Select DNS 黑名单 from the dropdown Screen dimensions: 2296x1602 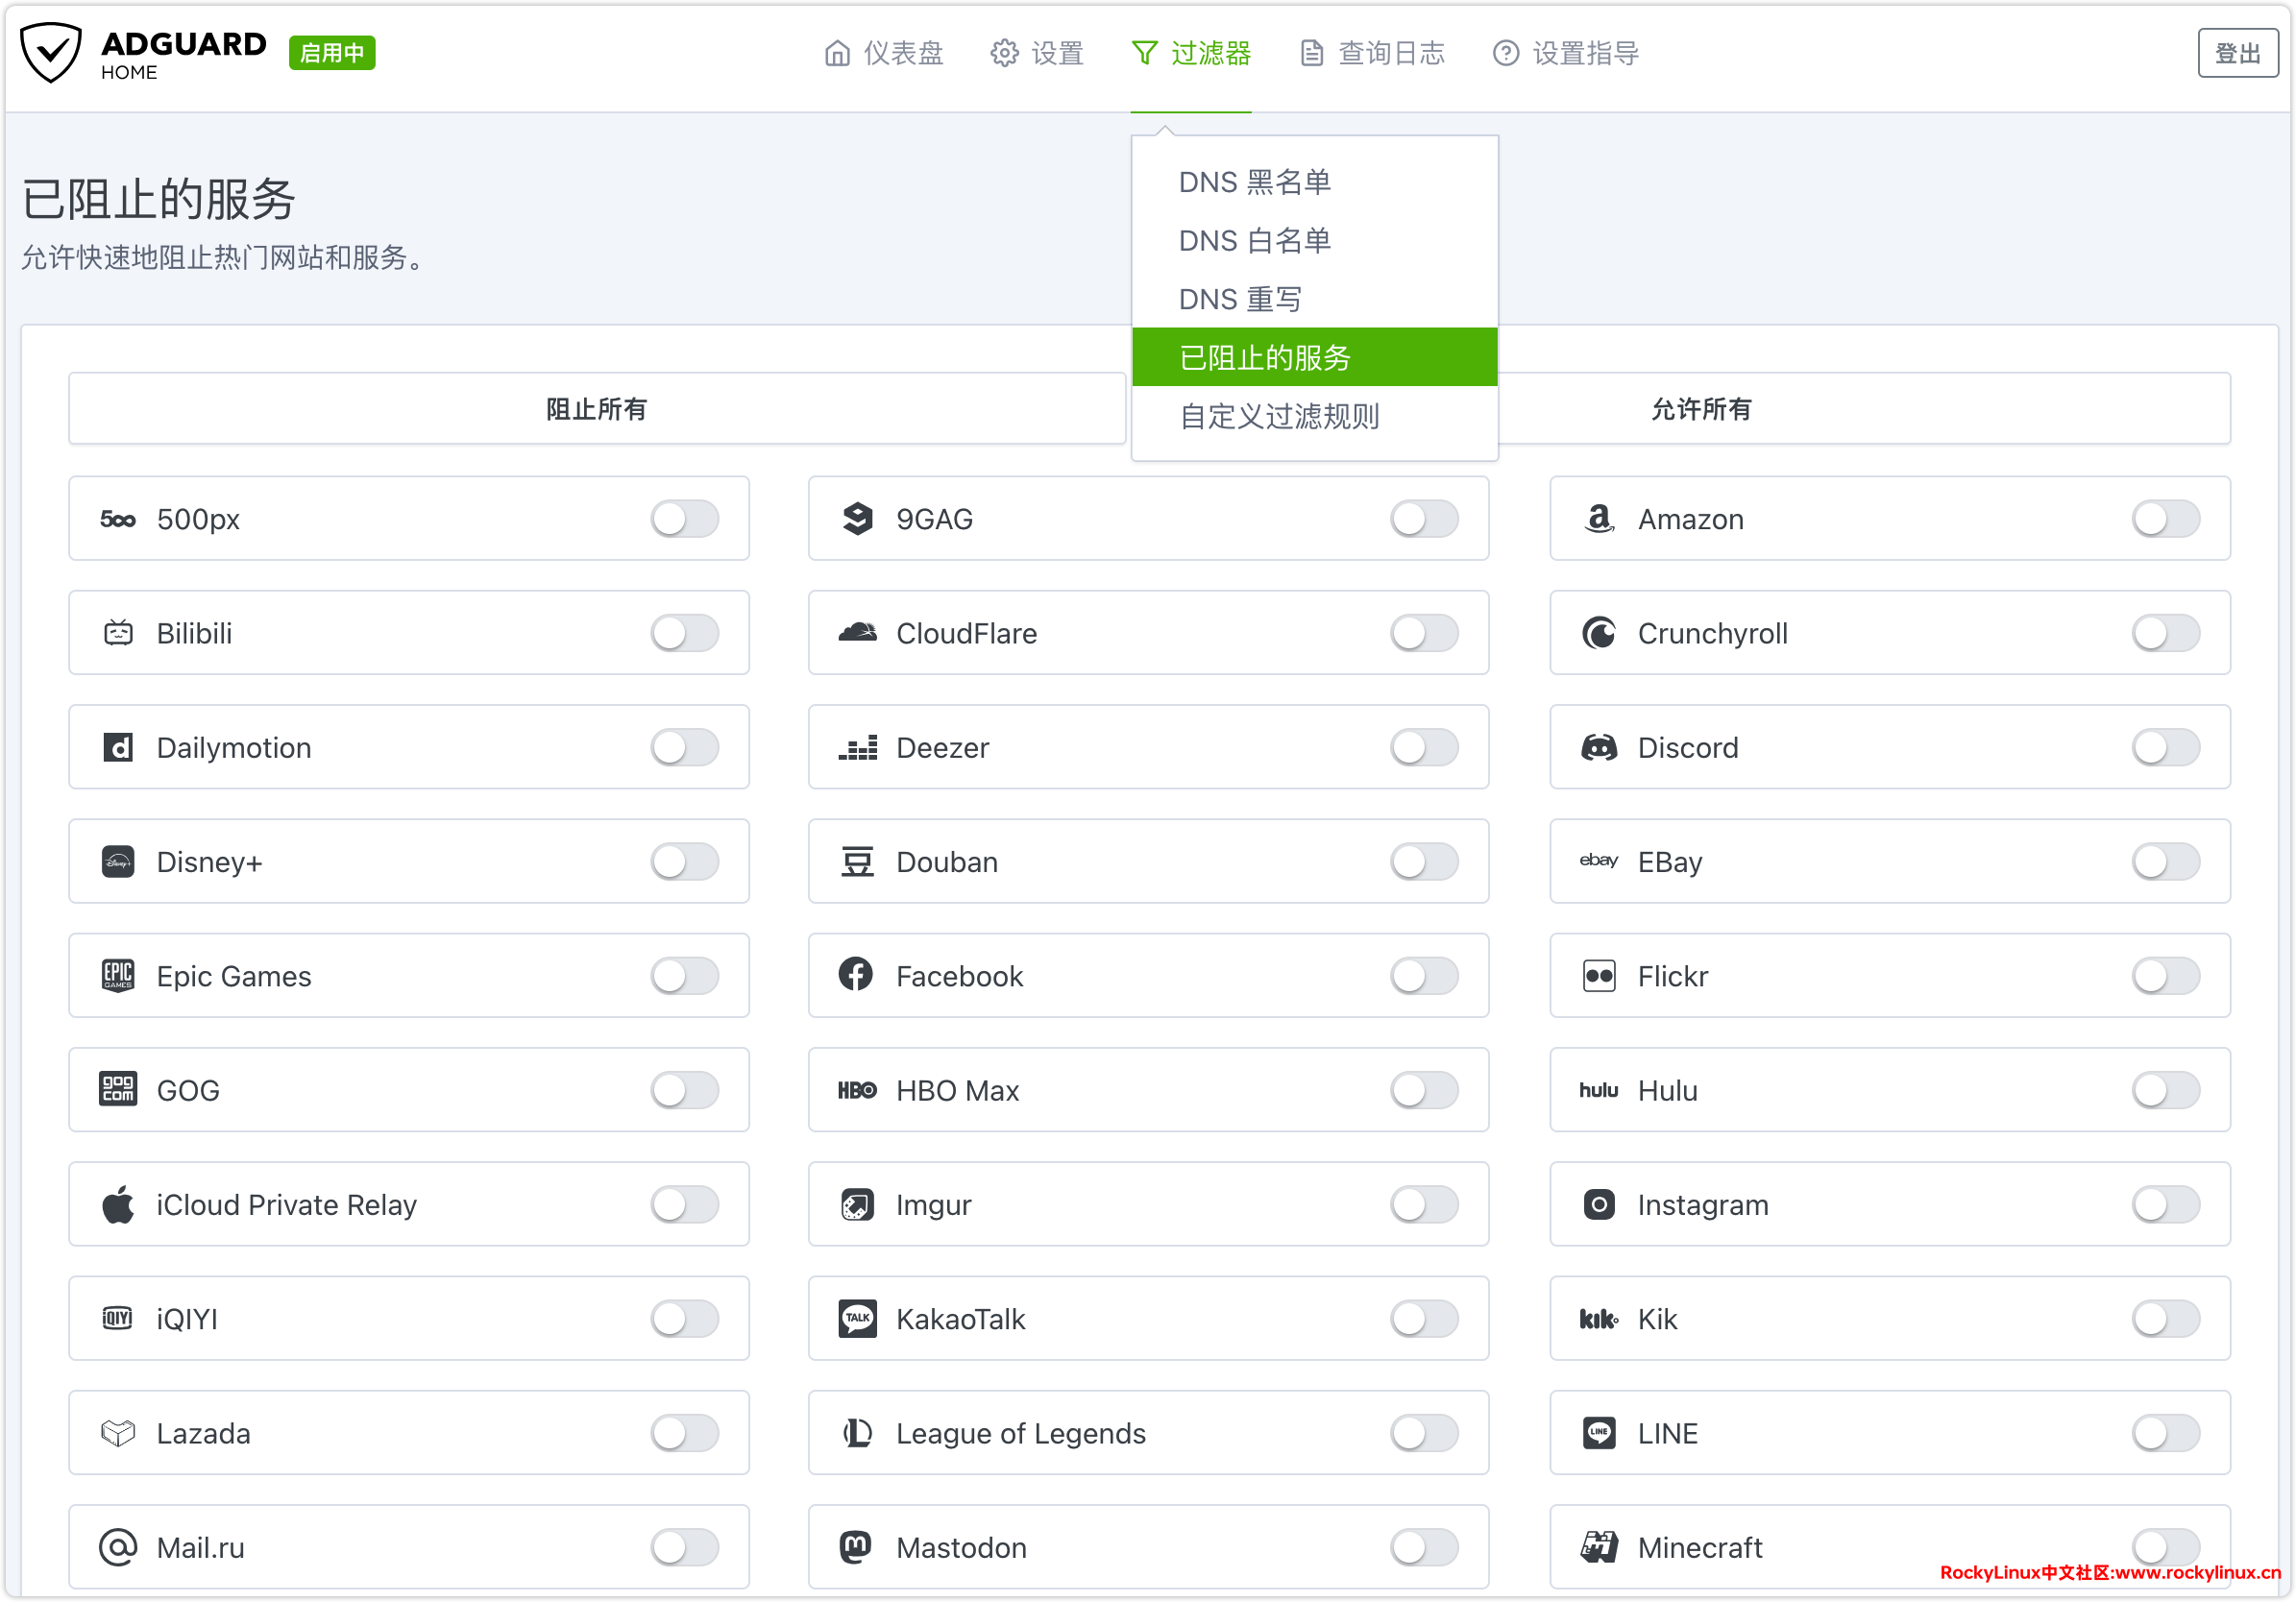pos(1254,182)
